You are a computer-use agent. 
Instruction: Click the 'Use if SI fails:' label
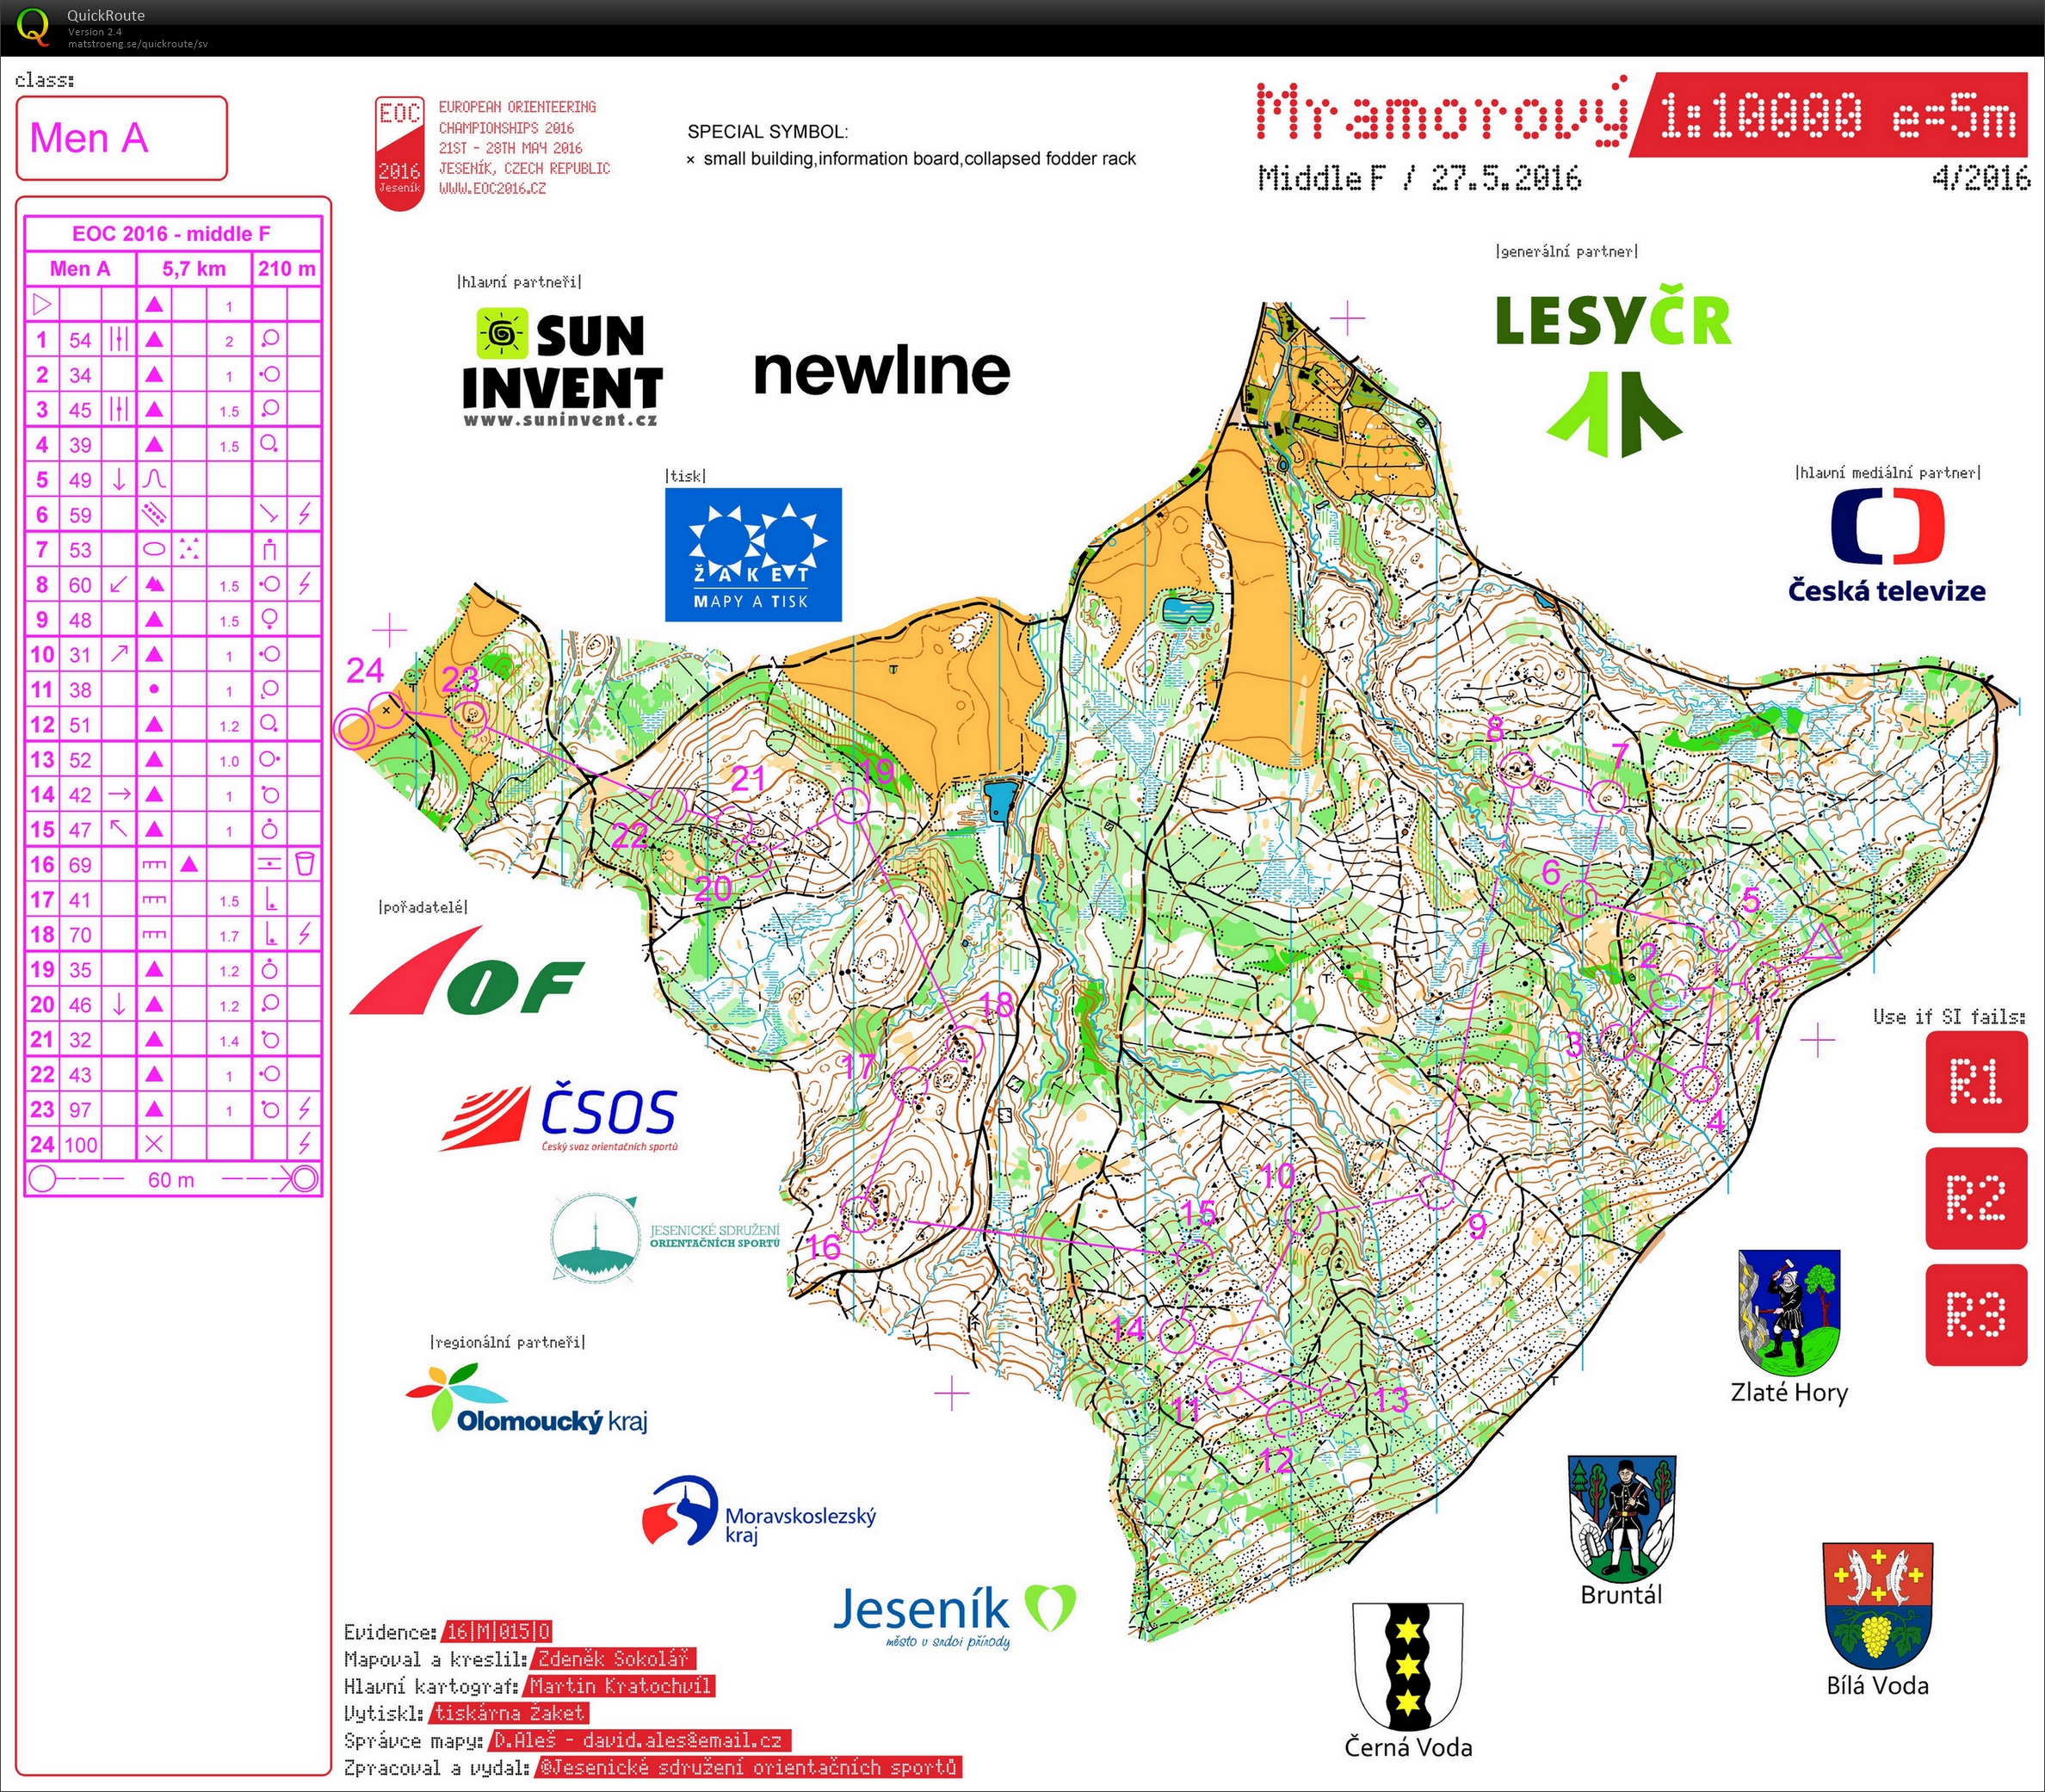[x=1949, y=1016]
